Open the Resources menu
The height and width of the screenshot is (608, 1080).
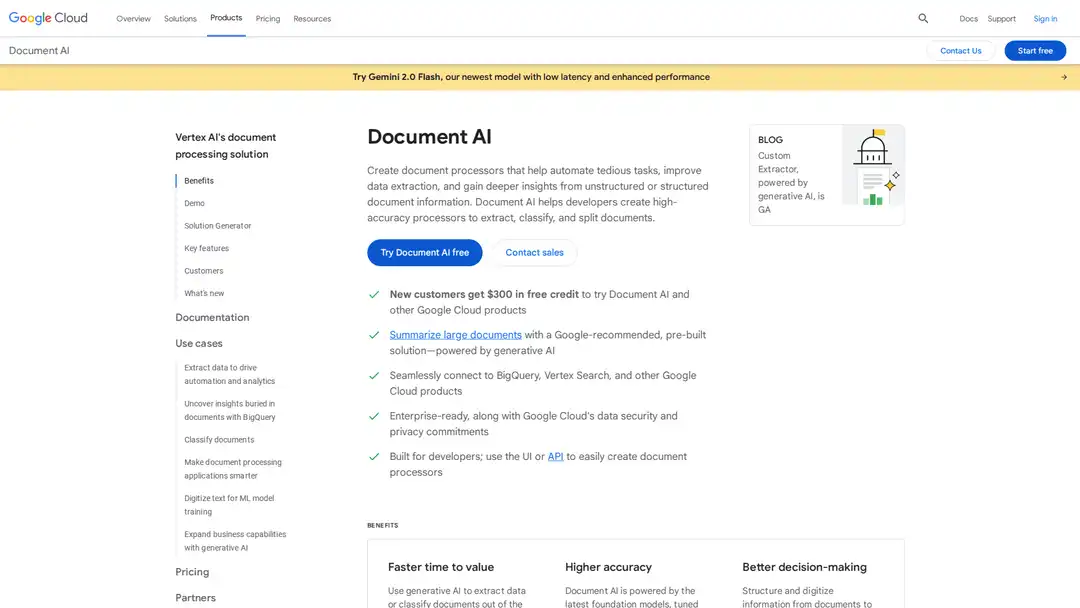[x=312, y=19]
